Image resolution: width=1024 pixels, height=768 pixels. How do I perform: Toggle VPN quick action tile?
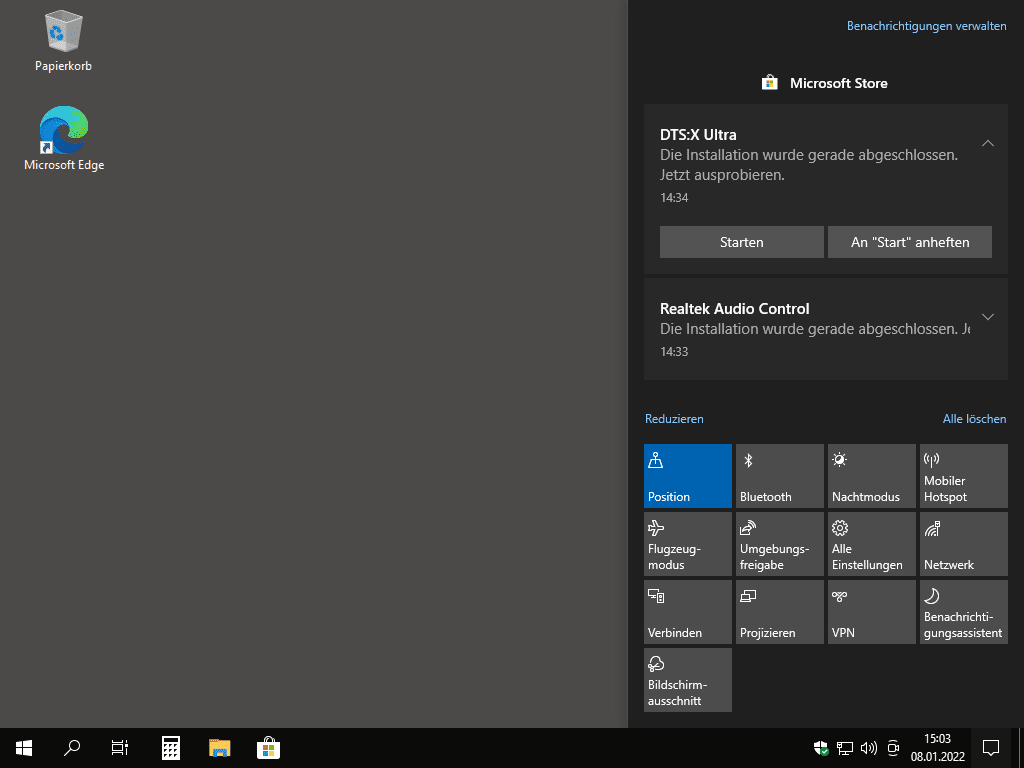(x=872, y=612)
